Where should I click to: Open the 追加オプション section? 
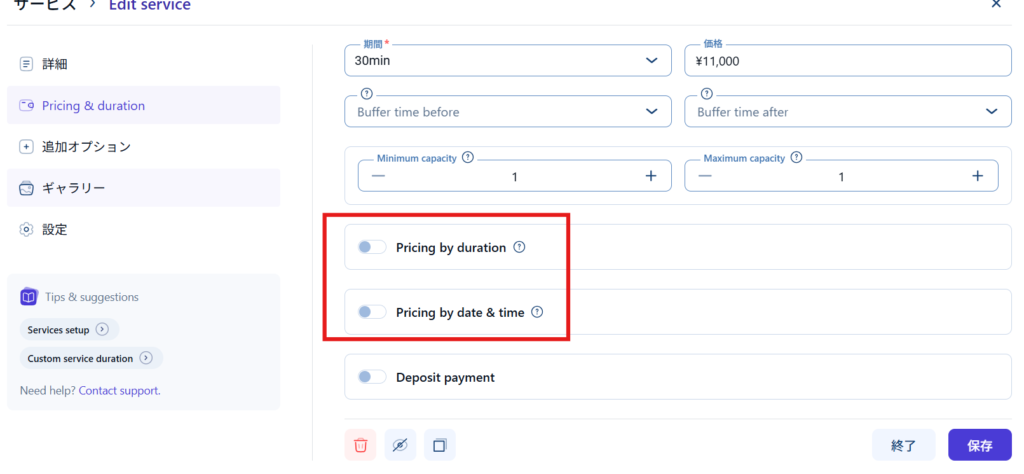(x=86, y=147)
